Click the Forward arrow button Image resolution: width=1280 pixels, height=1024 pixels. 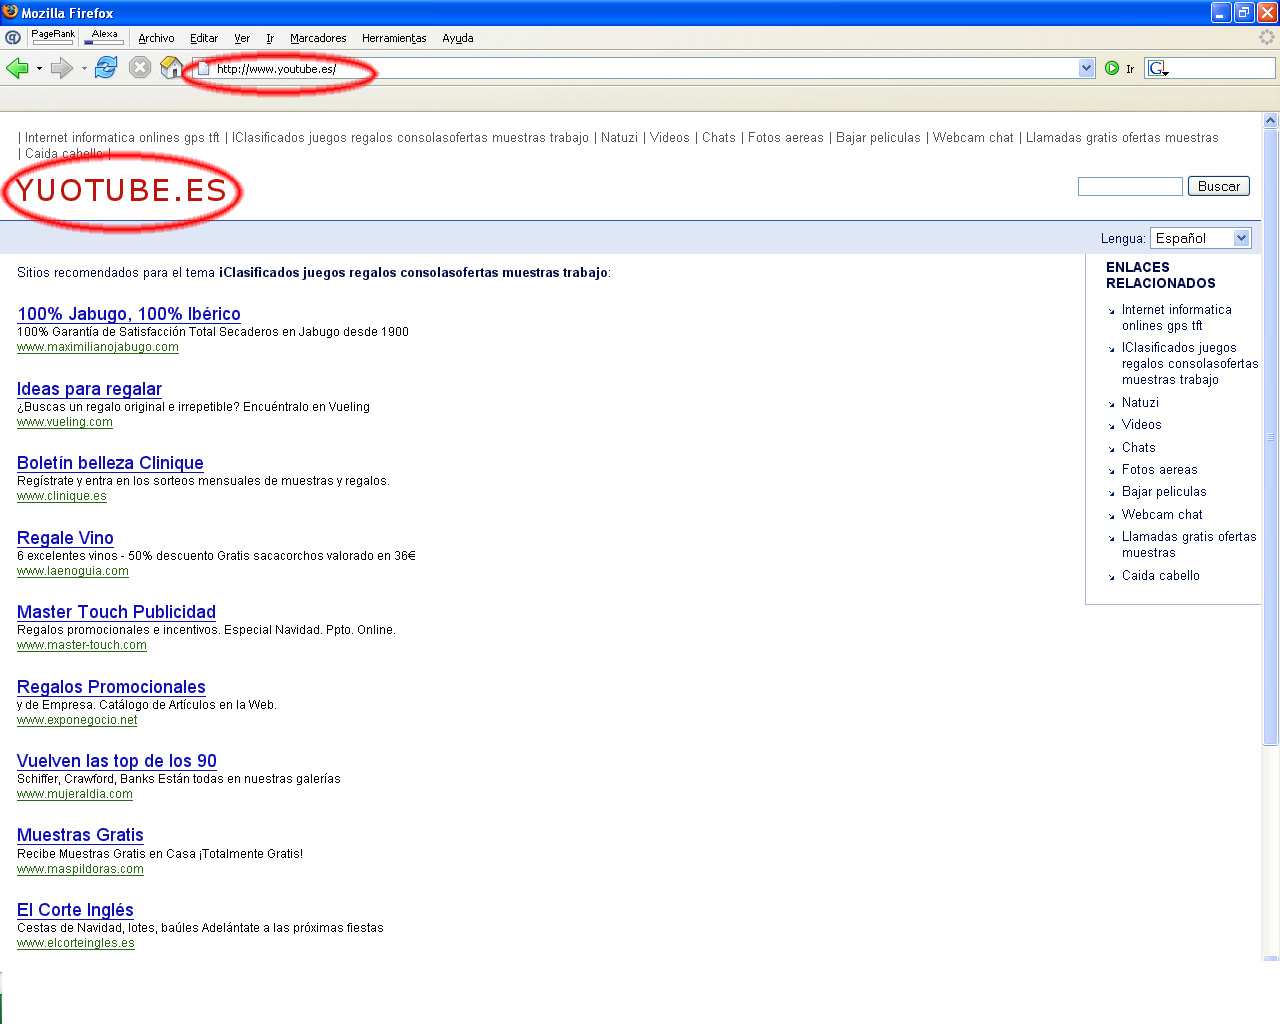click(61, 68)
